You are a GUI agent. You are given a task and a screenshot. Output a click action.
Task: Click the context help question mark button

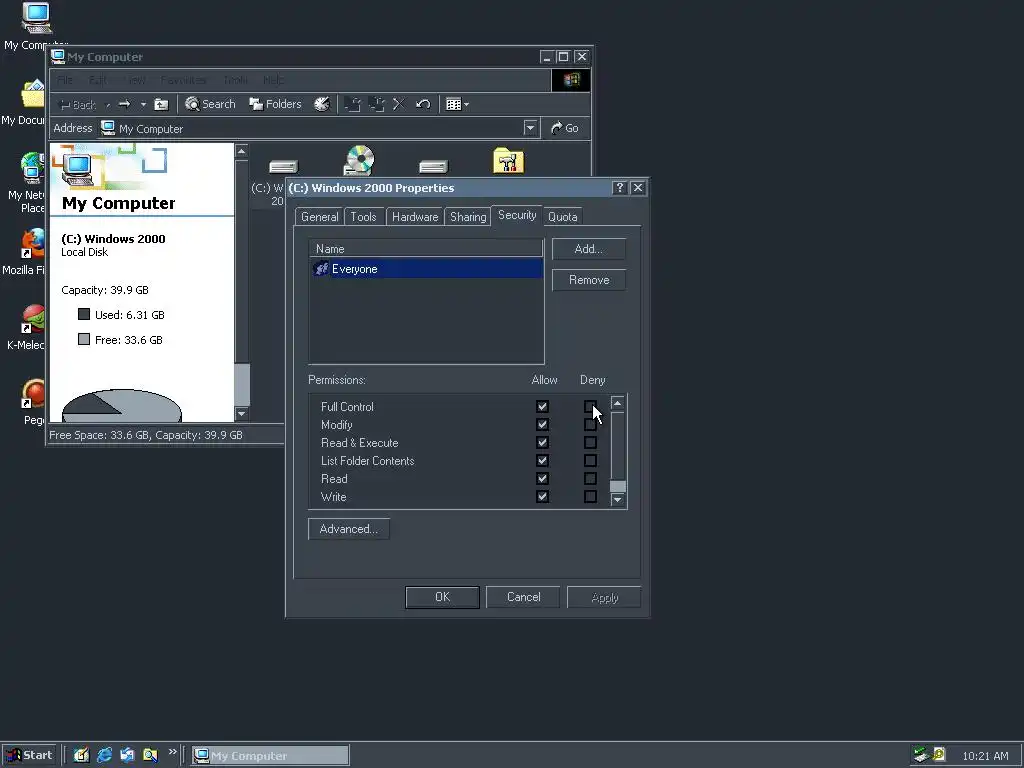(x=620, y=188)
